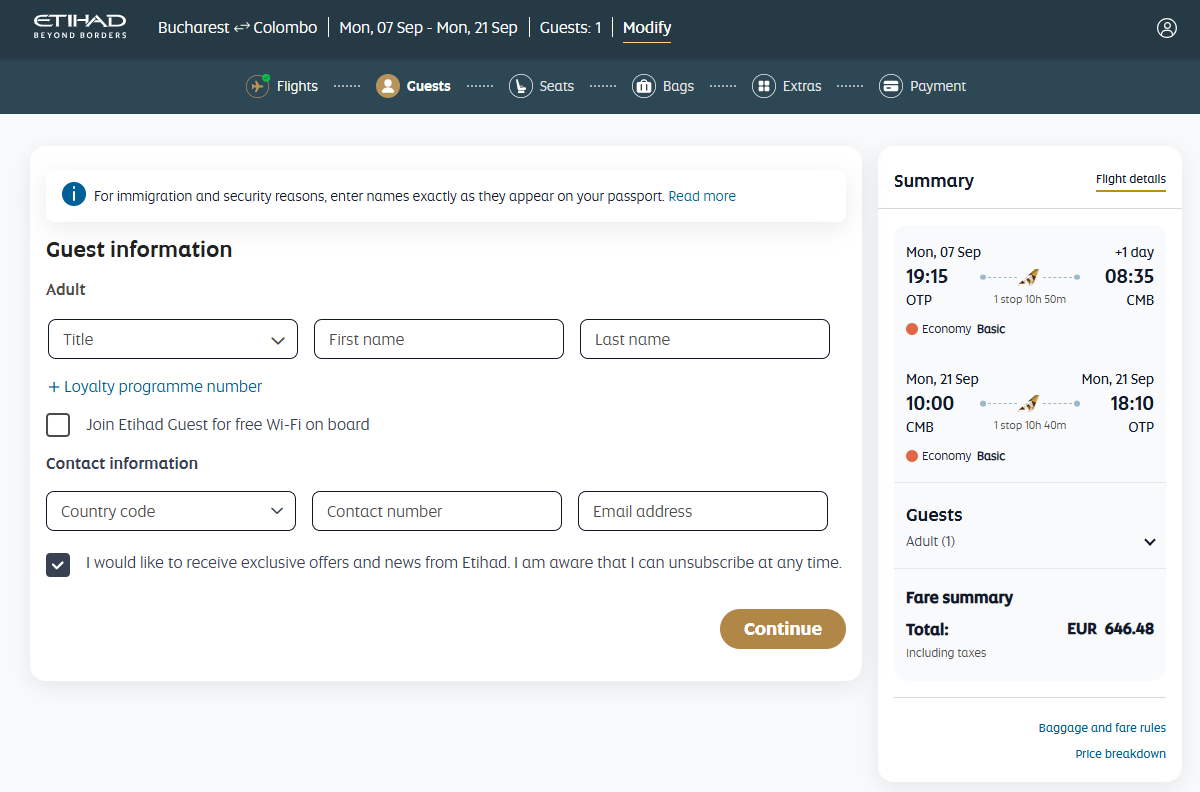Image resolution: width=1200 pixels, height=792 pixels.
Task: Click Modify in the top bar
Action: click(647, 28)
